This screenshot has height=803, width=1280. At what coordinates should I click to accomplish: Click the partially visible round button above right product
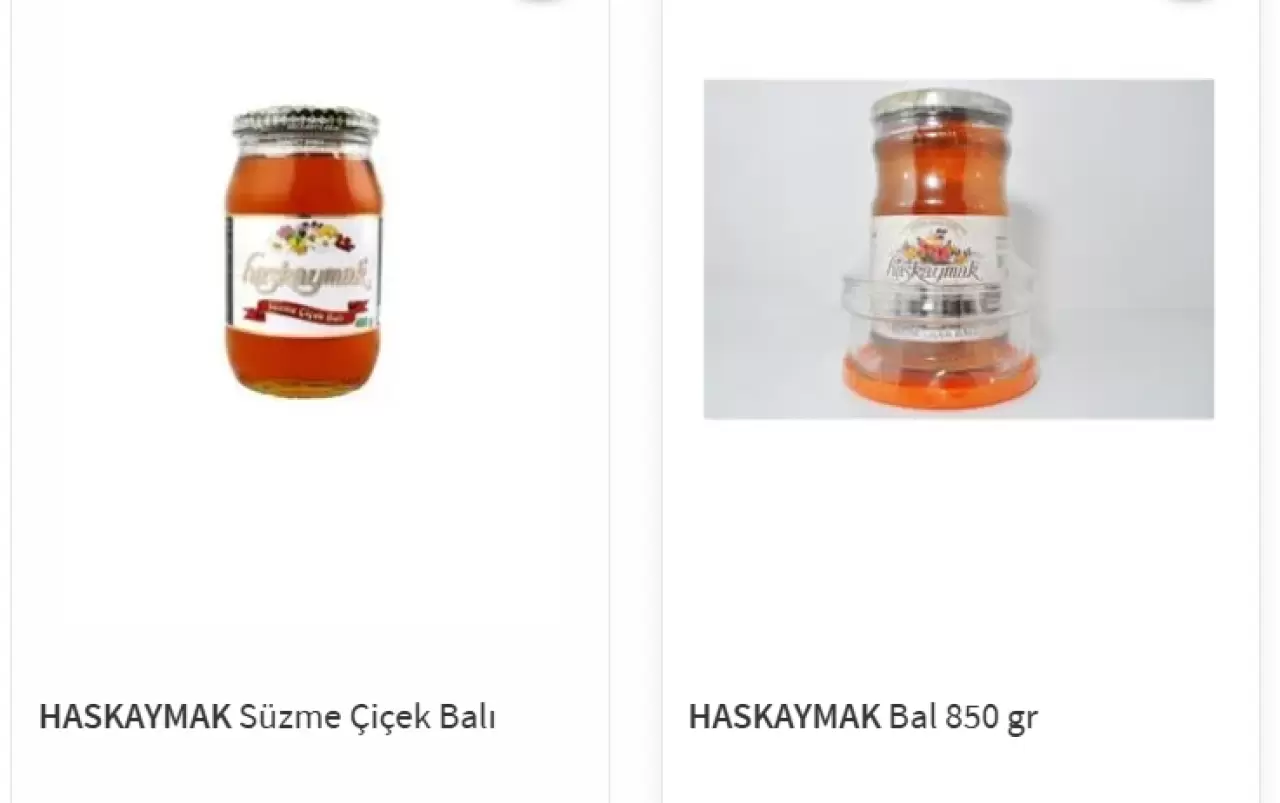1189,2
